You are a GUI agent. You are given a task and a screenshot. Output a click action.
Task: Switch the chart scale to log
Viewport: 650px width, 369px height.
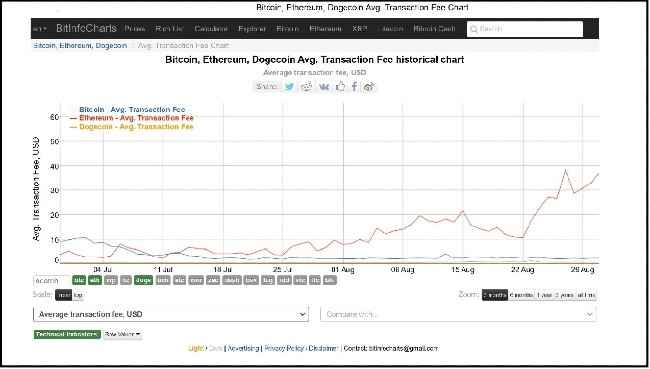point(78,295)
